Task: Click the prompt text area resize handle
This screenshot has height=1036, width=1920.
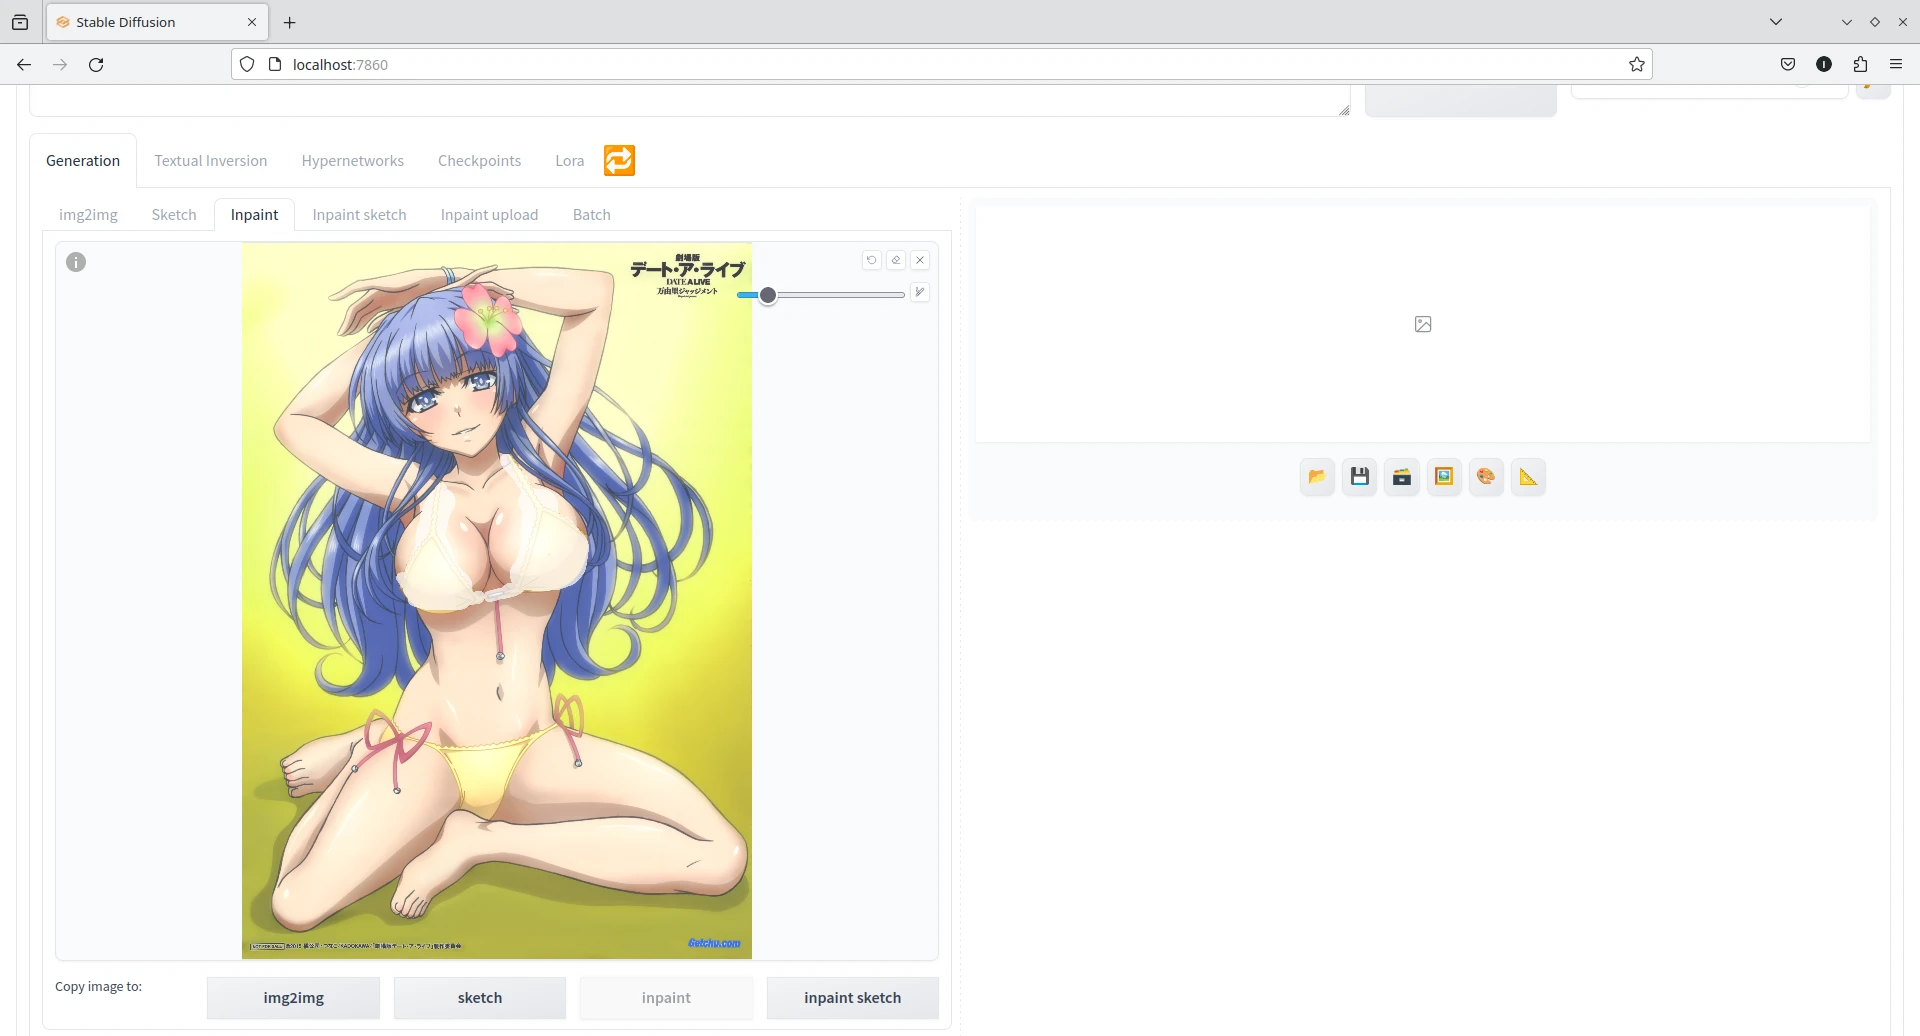Action: [x=1344, y=110]
